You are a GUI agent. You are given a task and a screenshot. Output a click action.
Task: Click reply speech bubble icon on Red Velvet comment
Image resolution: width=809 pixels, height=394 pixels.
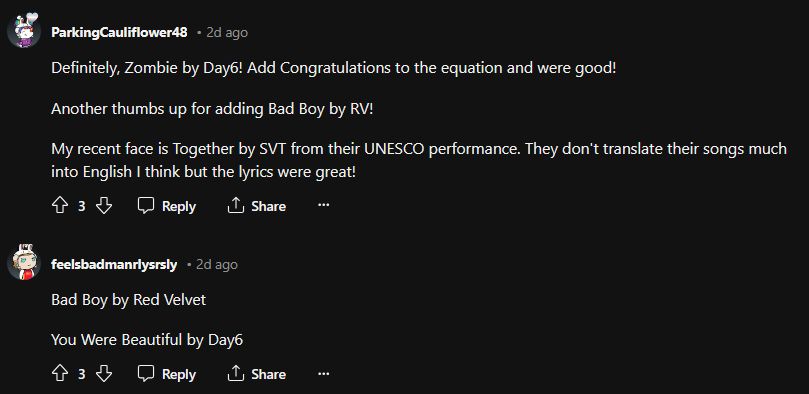coord(146,374)
